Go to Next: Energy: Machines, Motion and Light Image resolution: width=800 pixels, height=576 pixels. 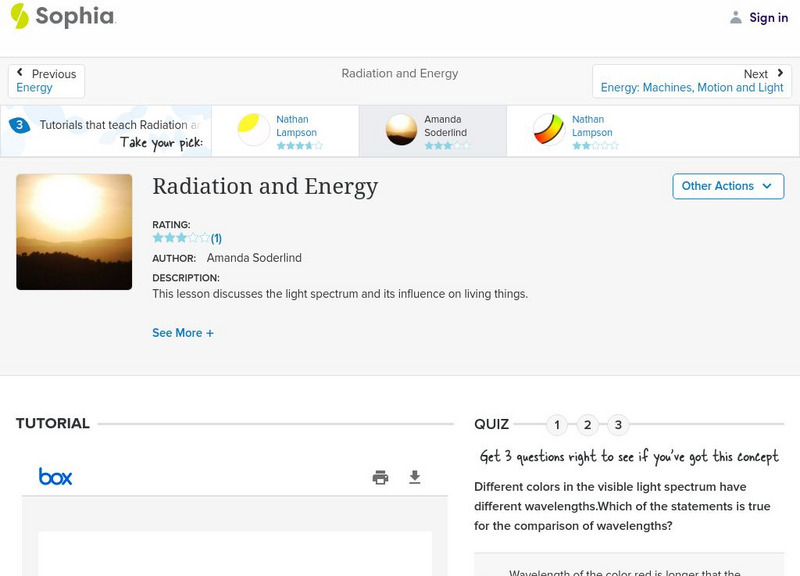coord(692,81)
